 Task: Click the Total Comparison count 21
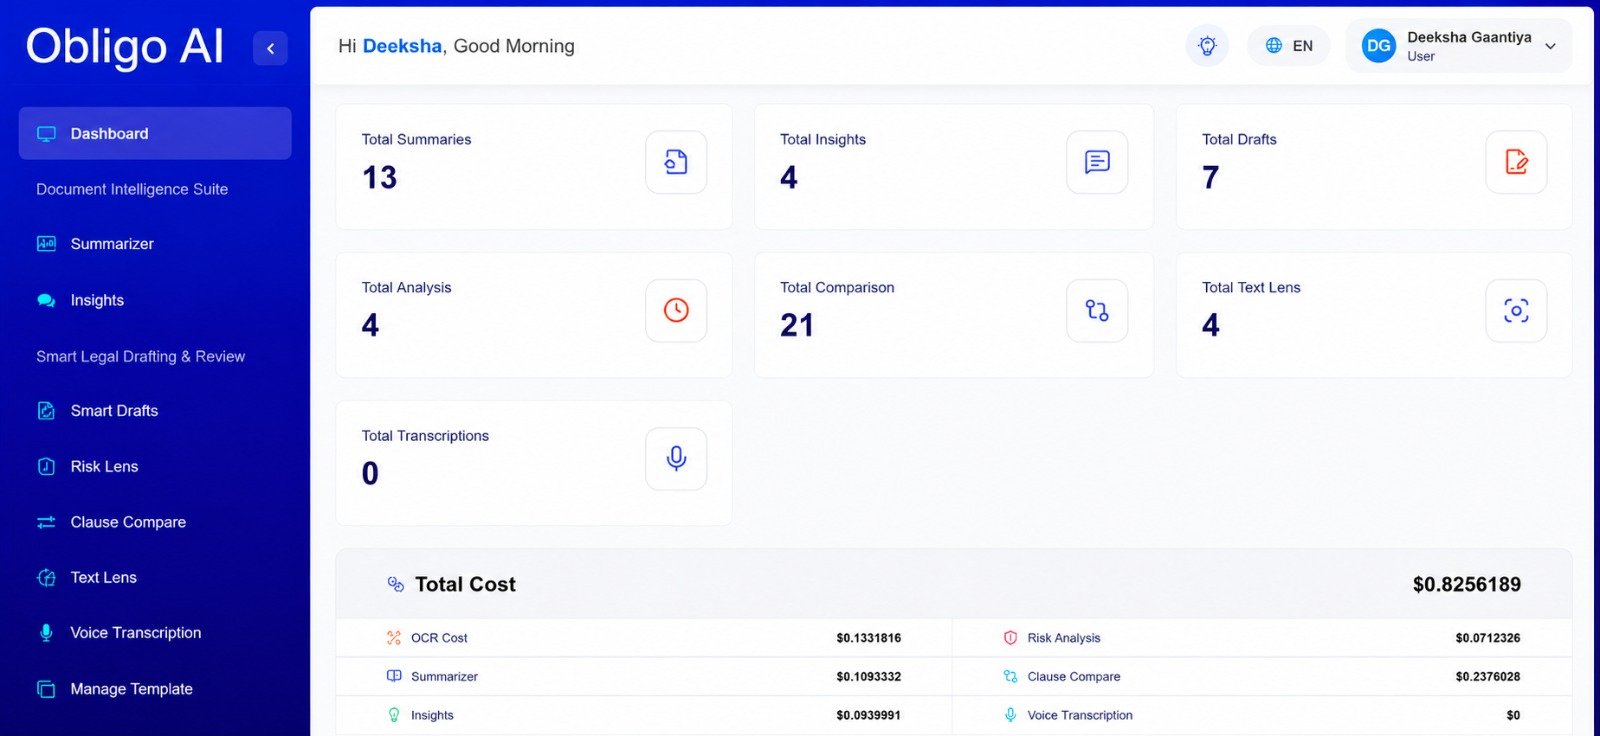coord(797,326)
